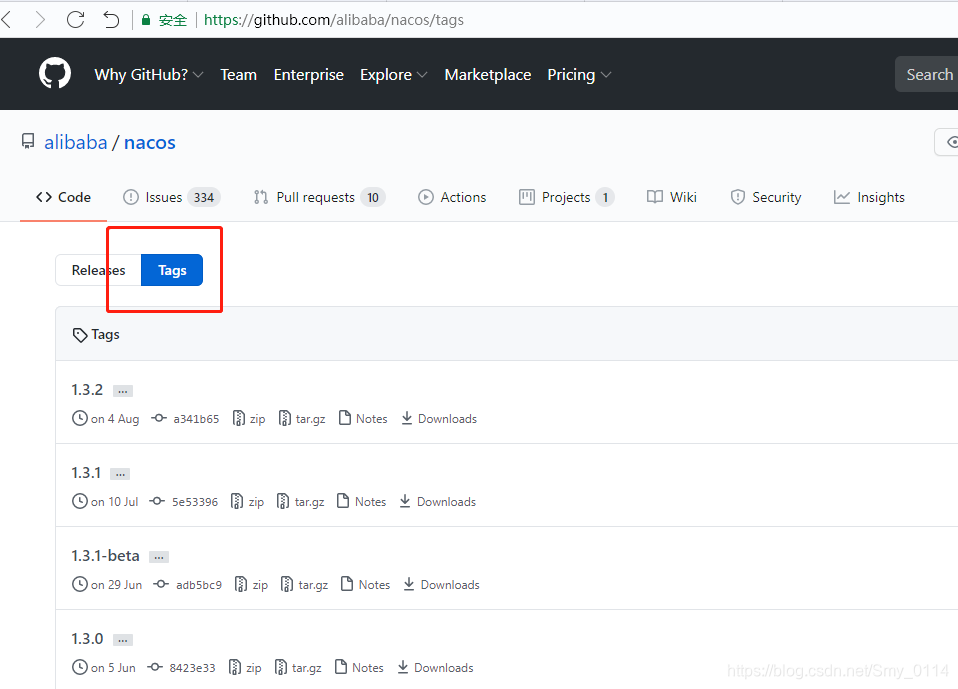This screenshot has width=958, height=689.
Task: Click the tag icon in Tags header
Action: pos(79,335)
